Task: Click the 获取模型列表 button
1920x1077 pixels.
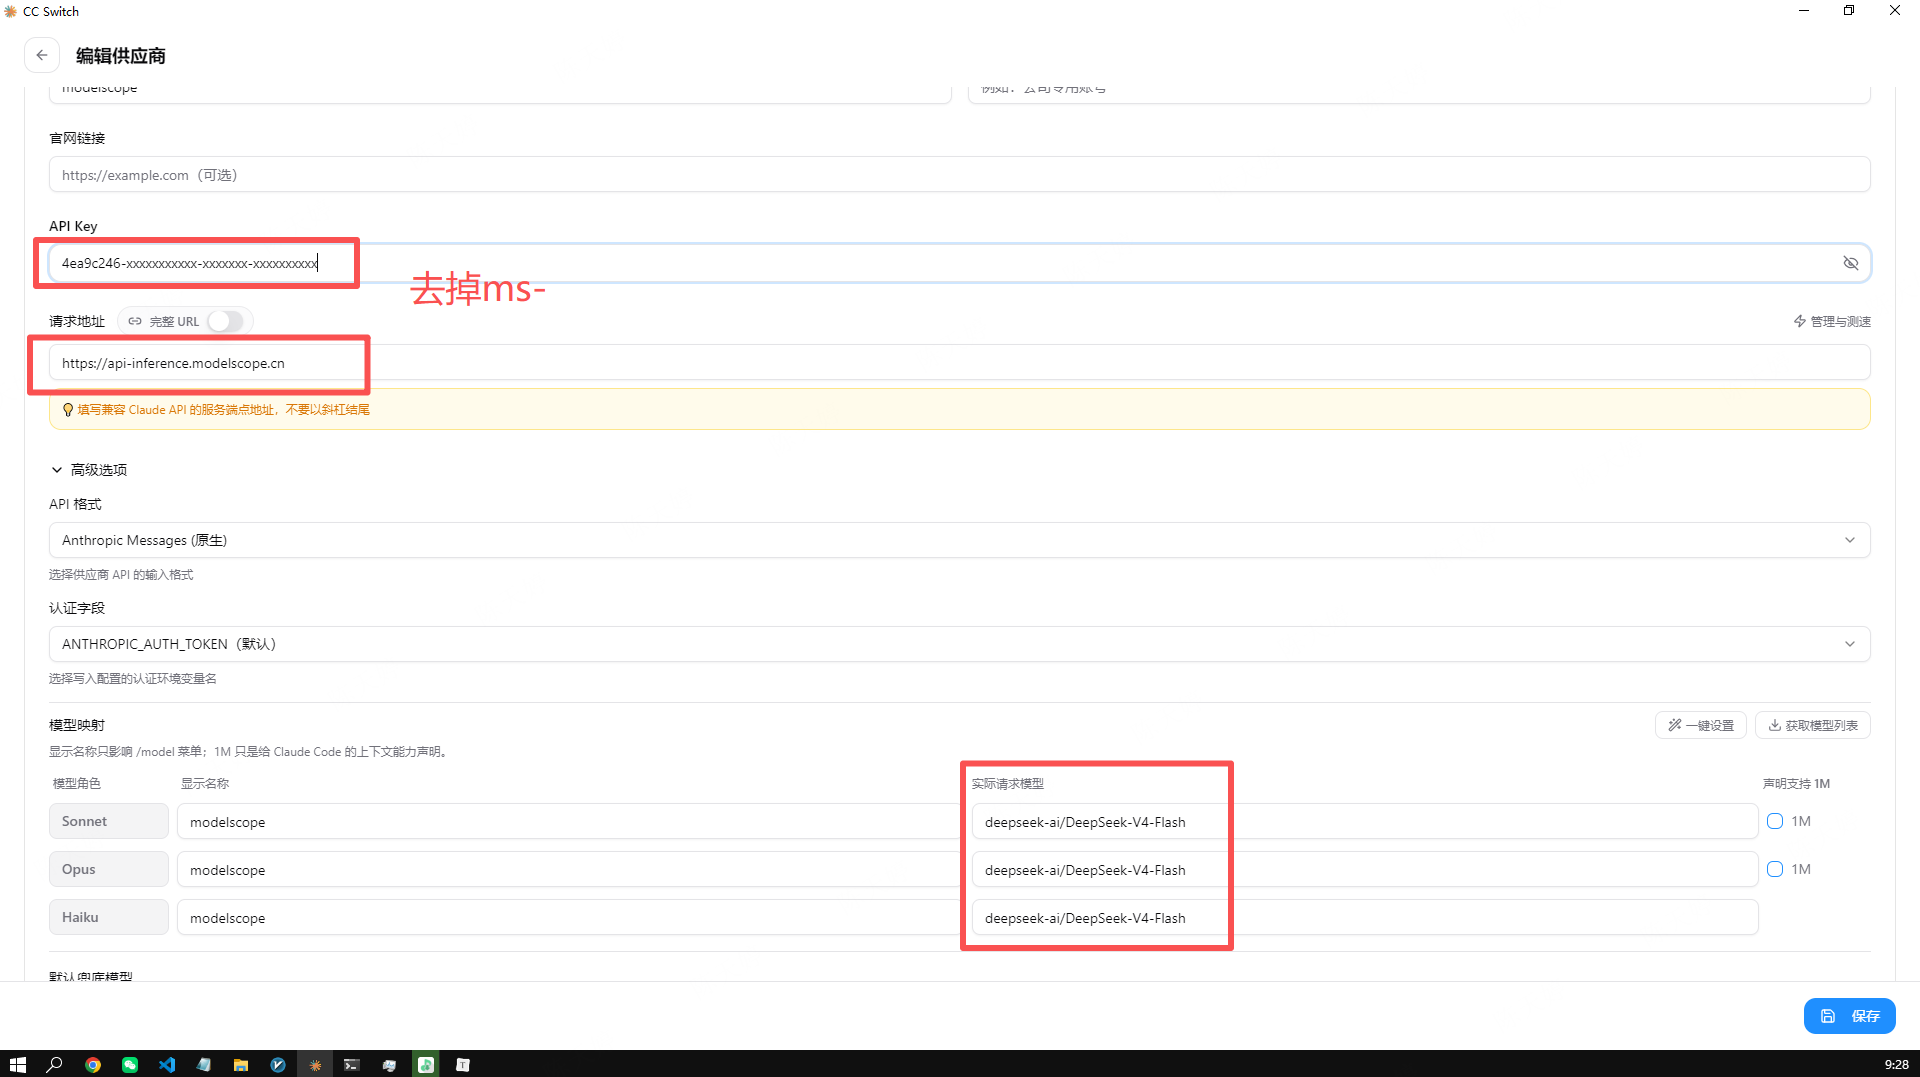Action: tap(1812, 725)
